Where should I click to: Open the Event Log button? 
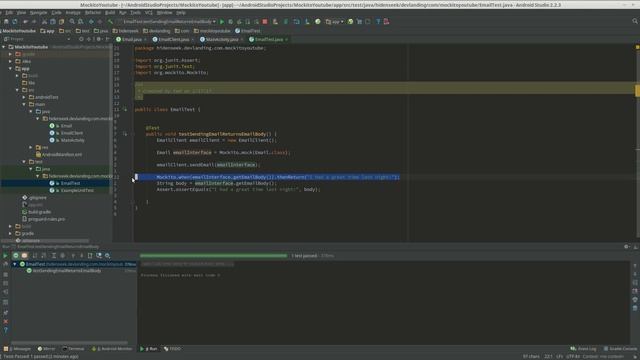(583, 349)
